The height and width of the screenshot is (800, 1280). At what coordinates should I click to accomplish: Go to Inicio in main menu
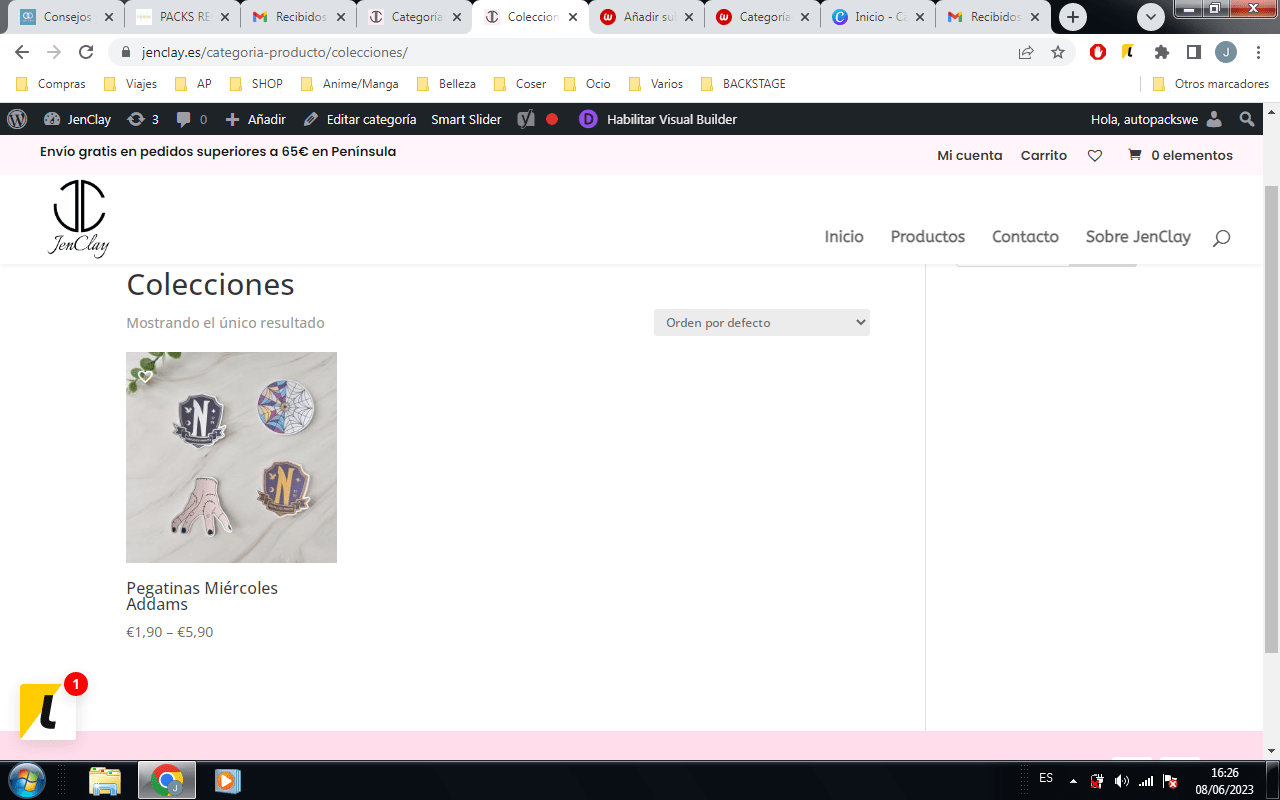click(x=844, y=237)
